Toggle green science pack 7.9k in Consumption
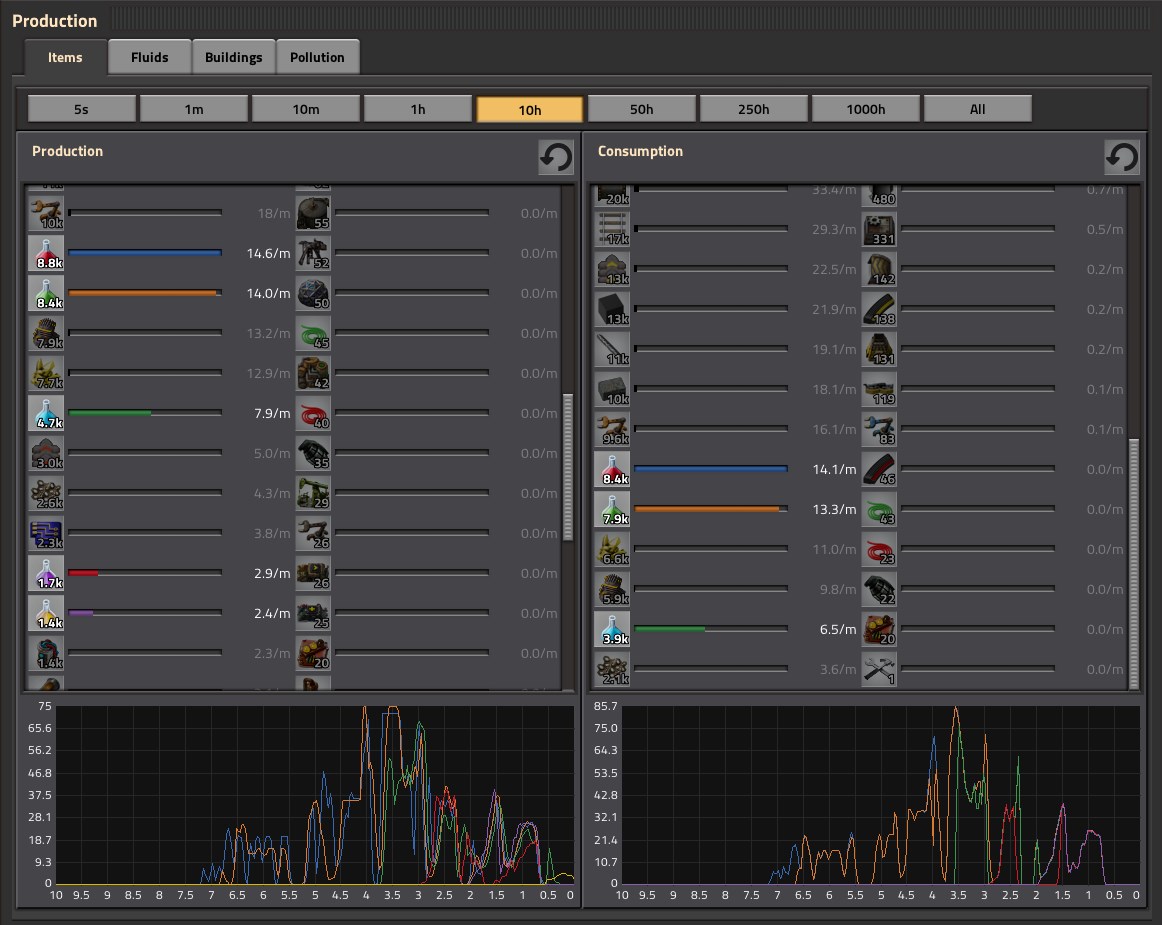1162x925 pixels. (x=612, y=510)
